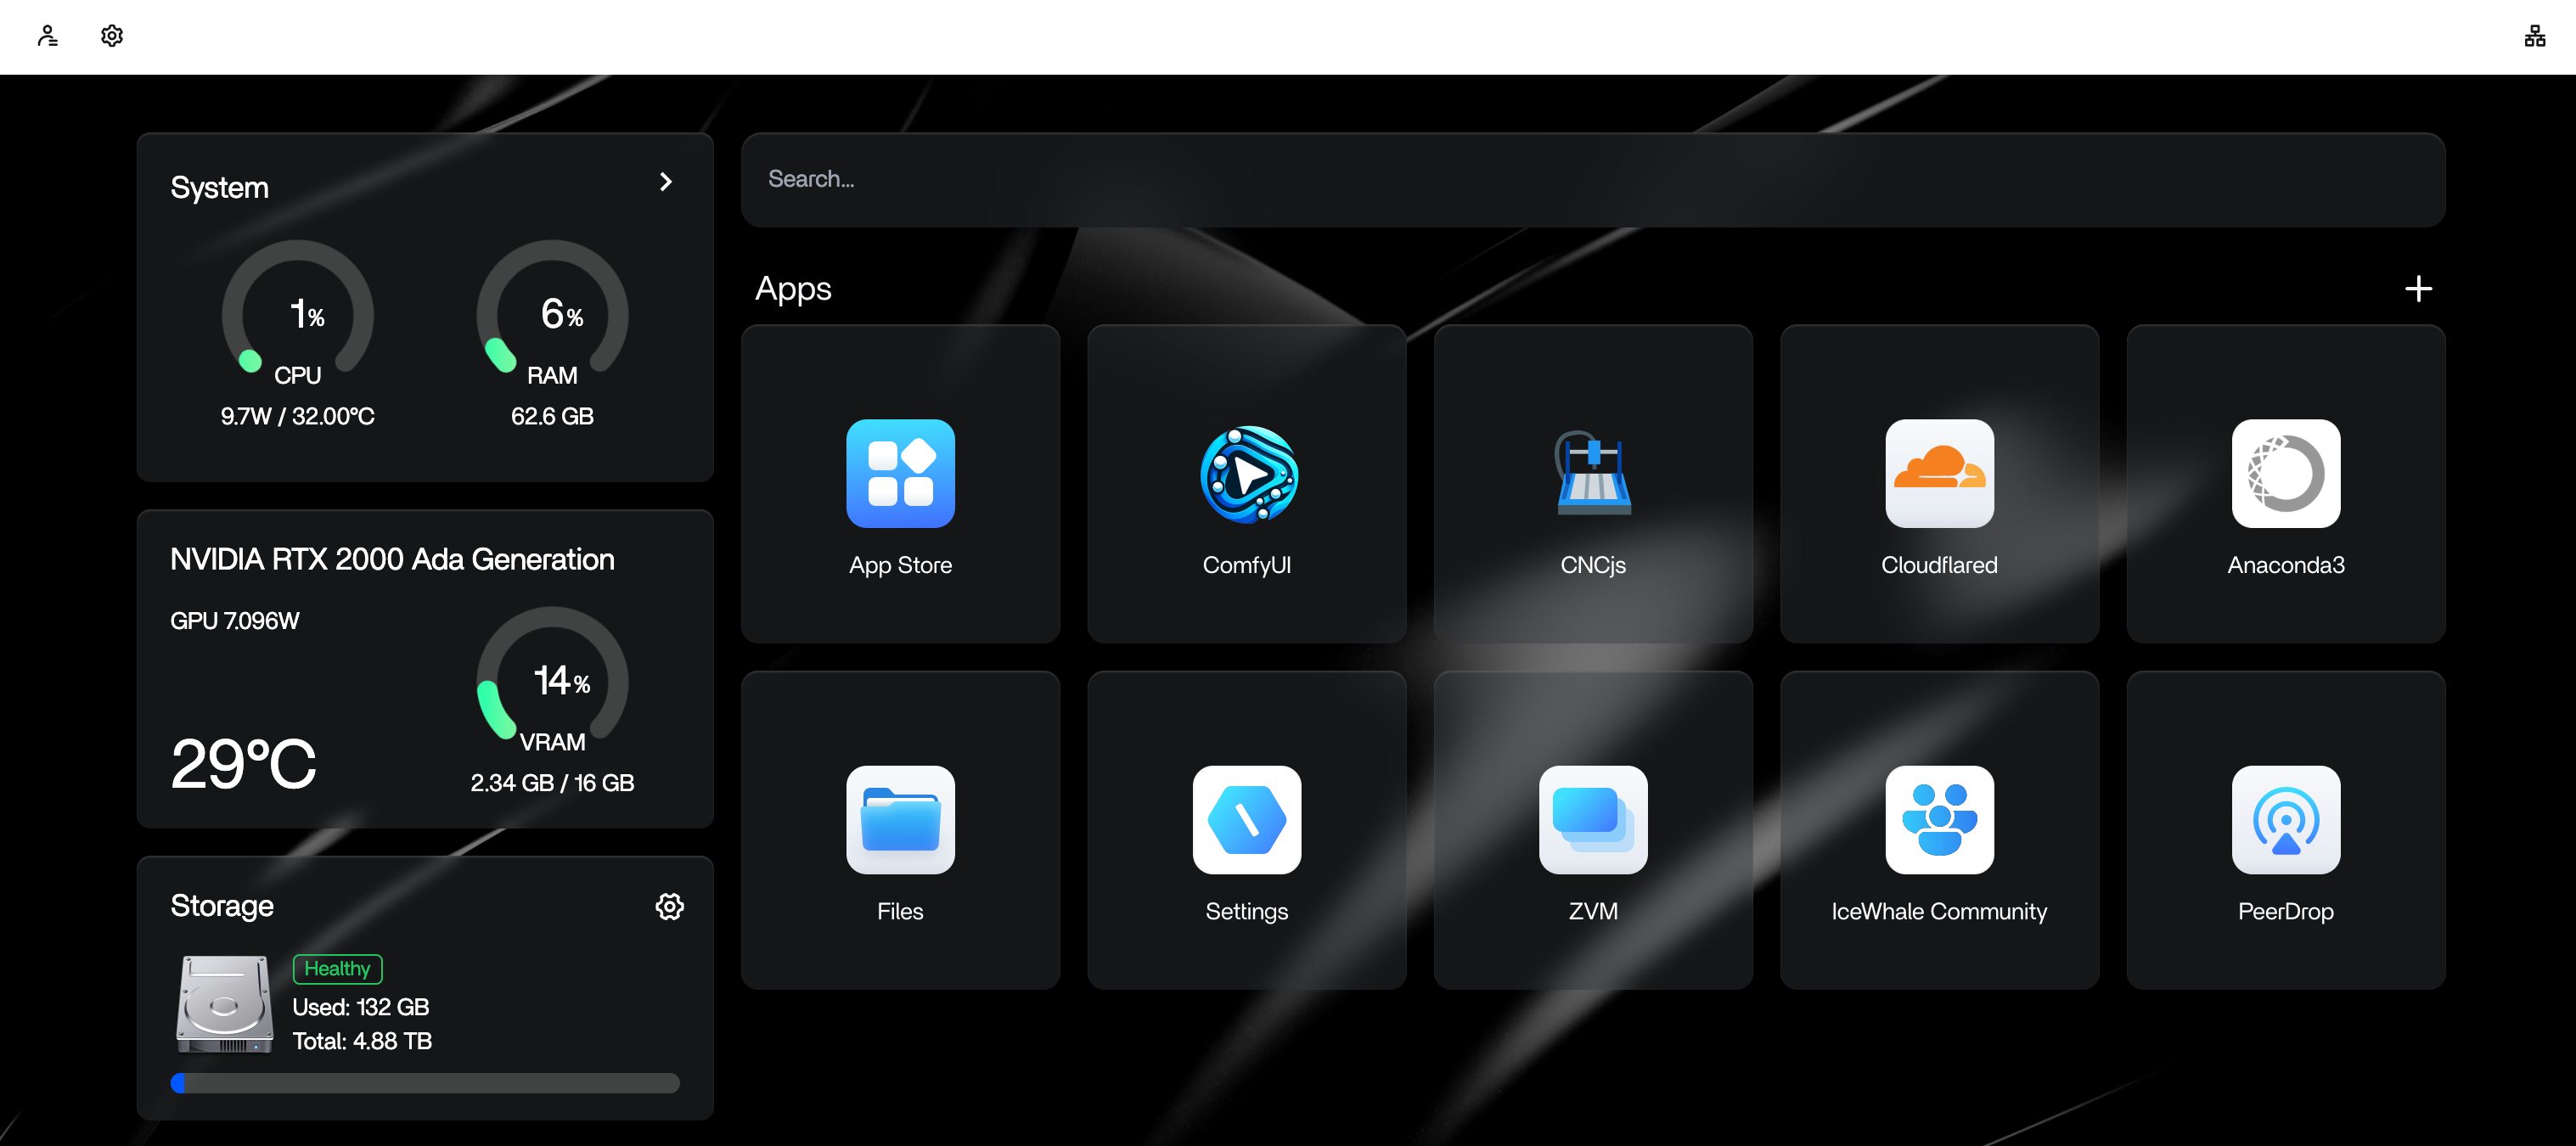Click the Total: 4.88 TB text
Image resolution: width=2576 pixels, height=1146 pixels.
362,1041
